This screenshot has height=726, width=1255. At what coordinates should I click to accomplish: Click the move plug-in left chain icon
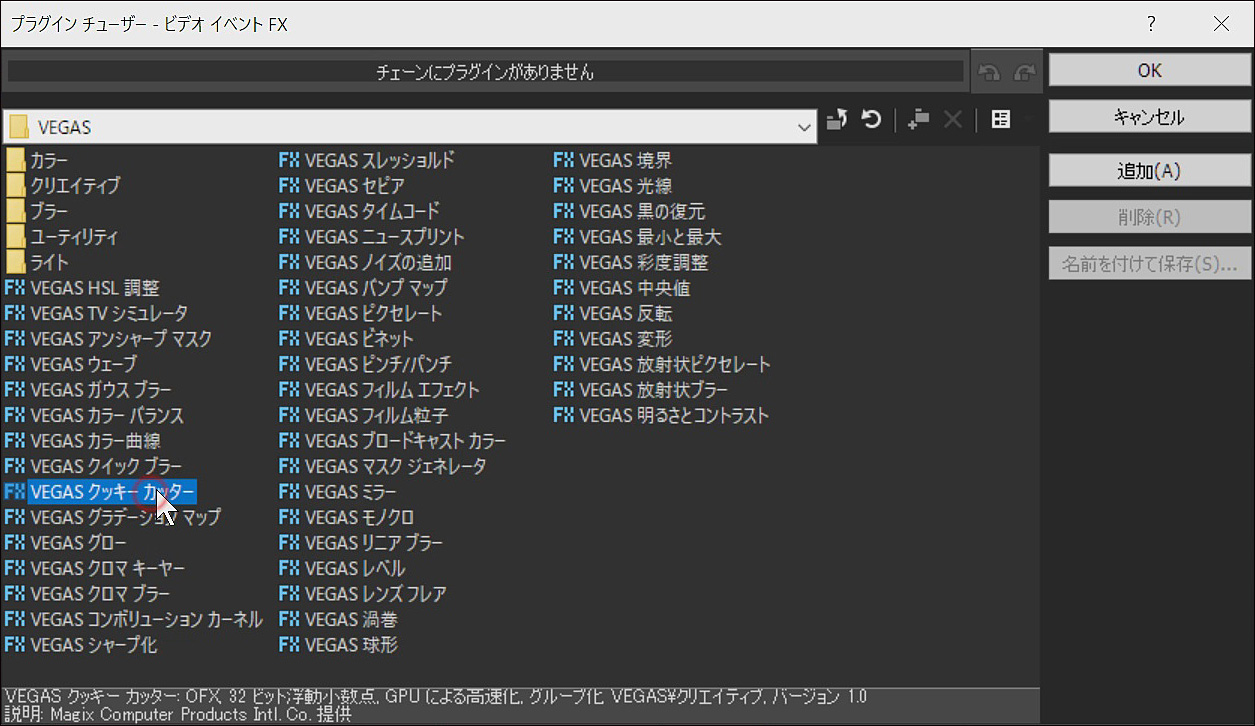coord(988,72)
